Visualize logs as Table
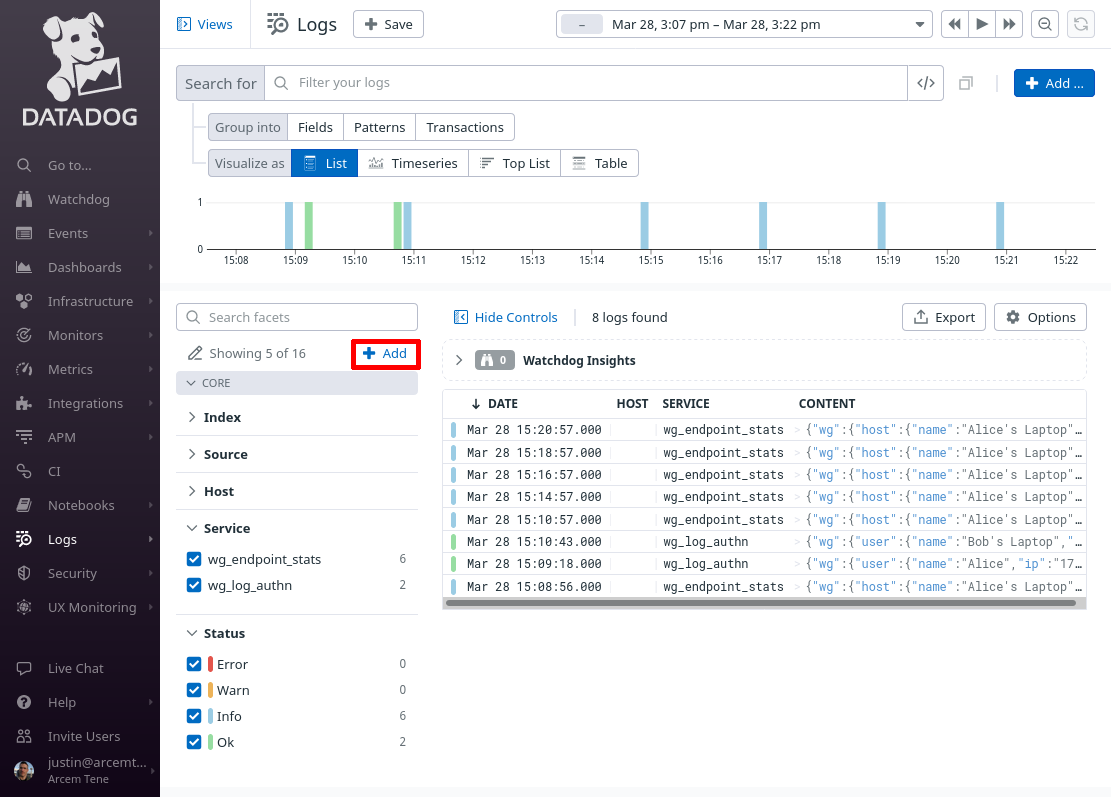The image size is (1111, 797). point(599,164)
